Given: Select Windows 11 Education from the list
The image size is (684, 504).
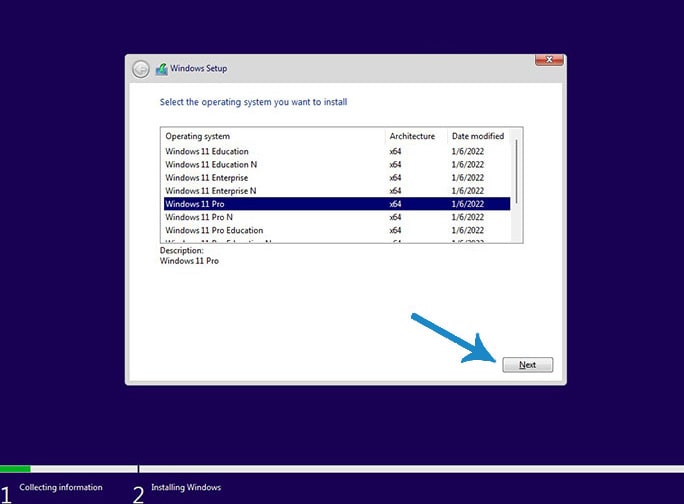Looking at the screenshot, I should click(x=207, y=152).
